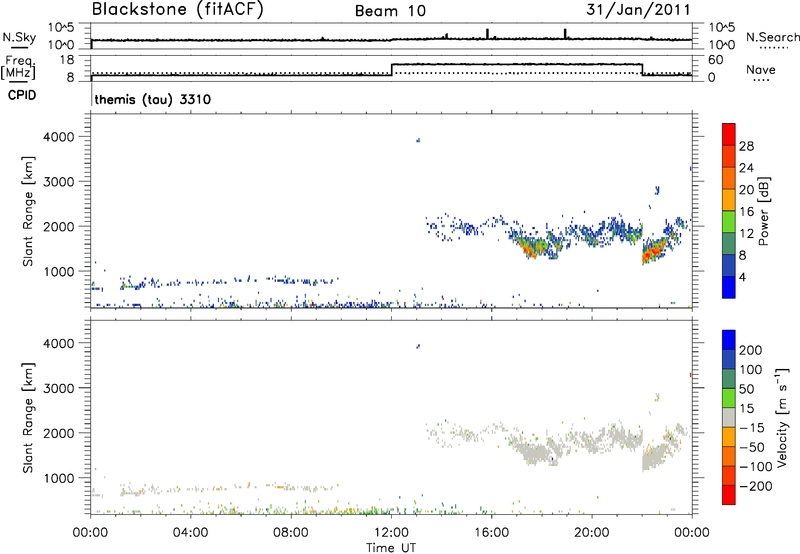Click Slant Range [km] label of power panel

[x=28, y=211]
